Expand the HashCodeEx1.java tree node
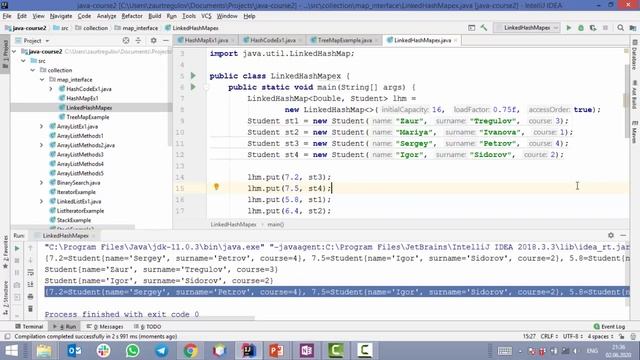 tap(51, 89)
